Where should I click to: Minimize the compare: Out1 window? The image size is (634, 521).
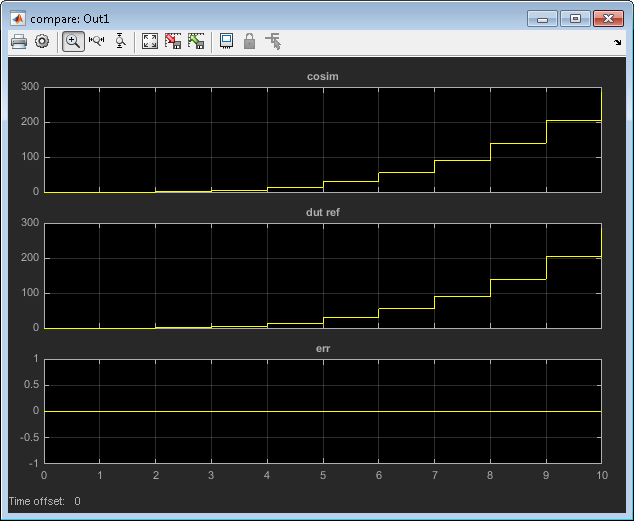543,19
